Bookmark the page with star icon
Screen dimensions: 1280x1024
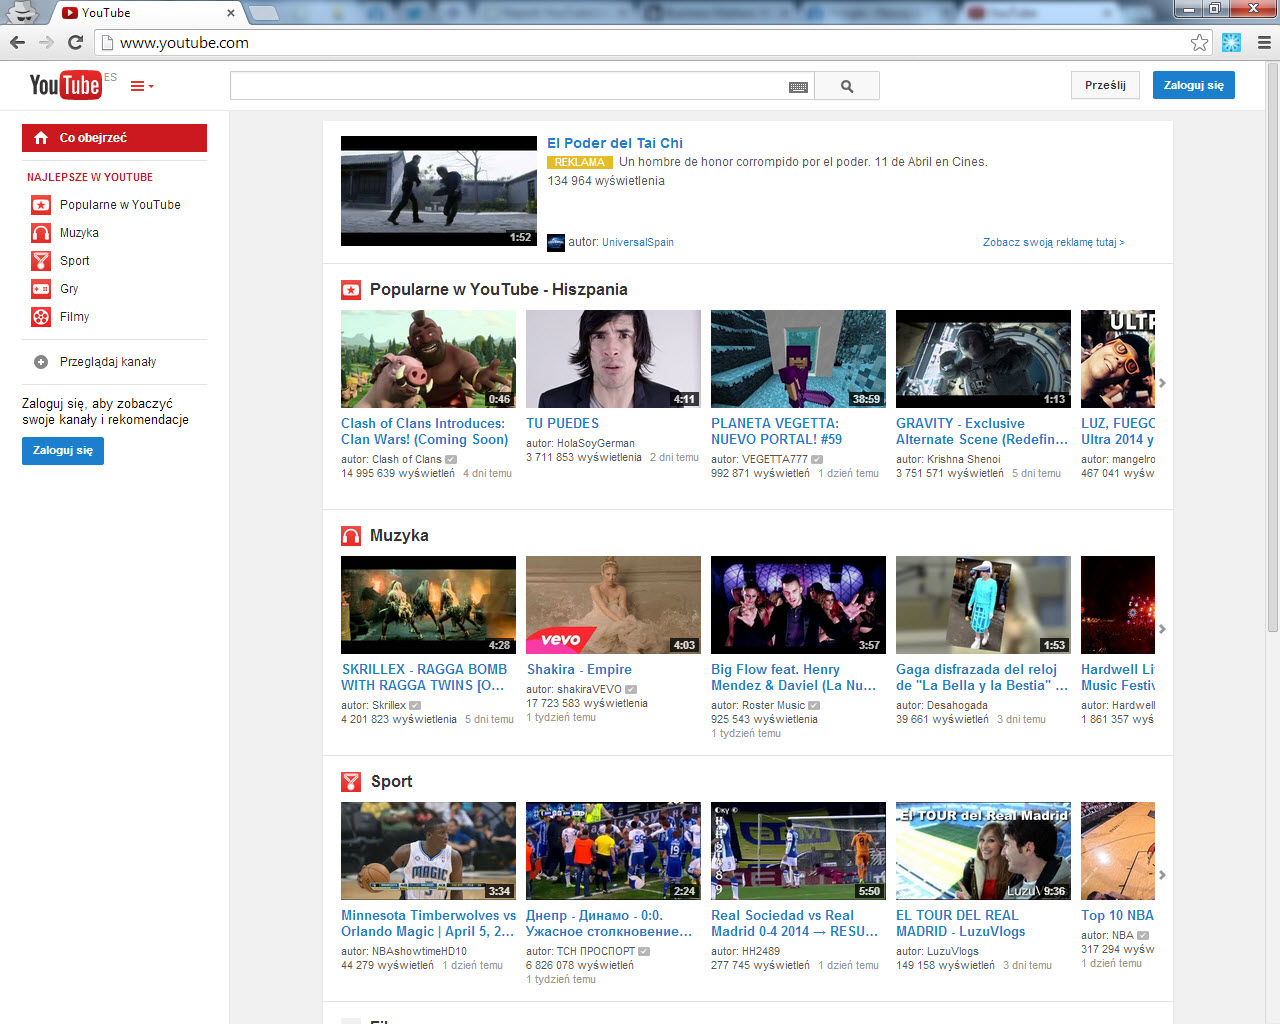click(x=1199, y=43)
